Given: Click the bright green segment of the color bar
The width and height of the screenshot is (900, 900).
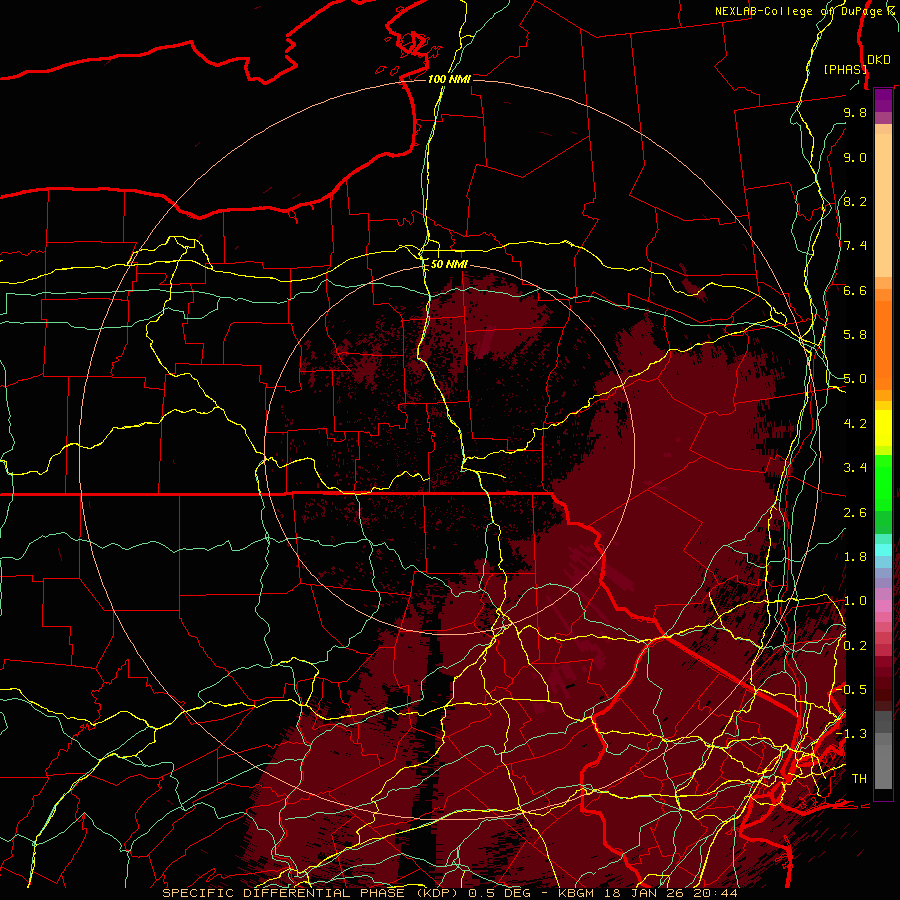Looking at the screenshot, I should pos(883,482).
